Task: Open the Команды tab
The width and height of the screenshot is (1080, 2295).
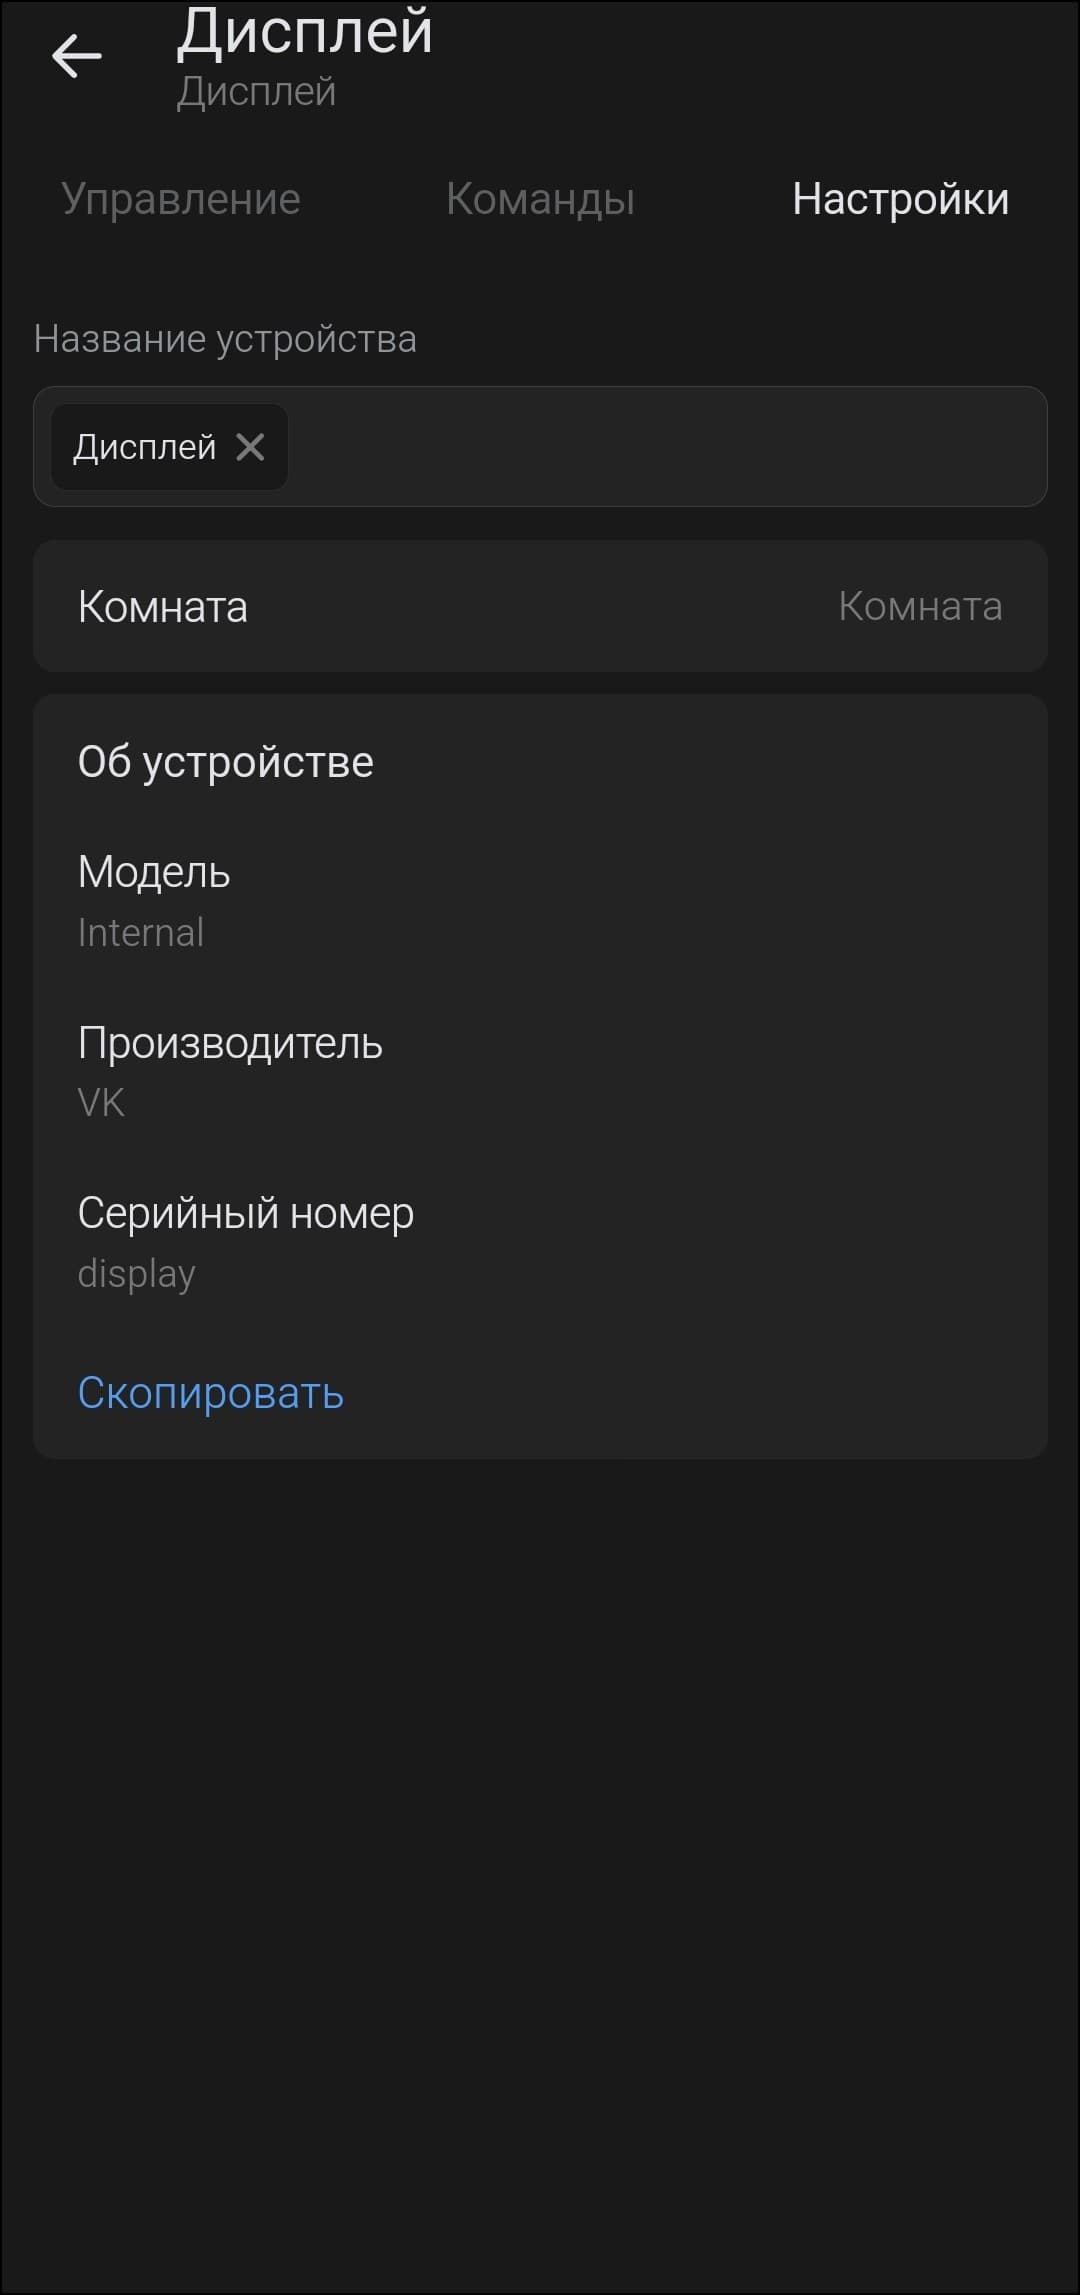Action: [540, 199]
